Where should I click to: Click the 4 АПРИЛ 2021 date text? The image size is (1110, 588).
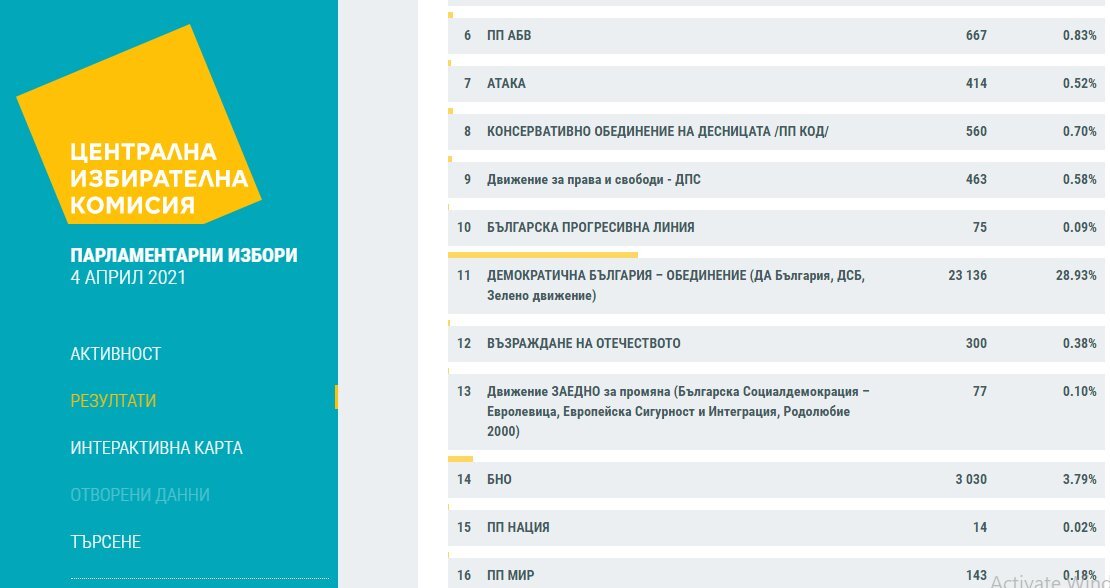tap(128, 277)
